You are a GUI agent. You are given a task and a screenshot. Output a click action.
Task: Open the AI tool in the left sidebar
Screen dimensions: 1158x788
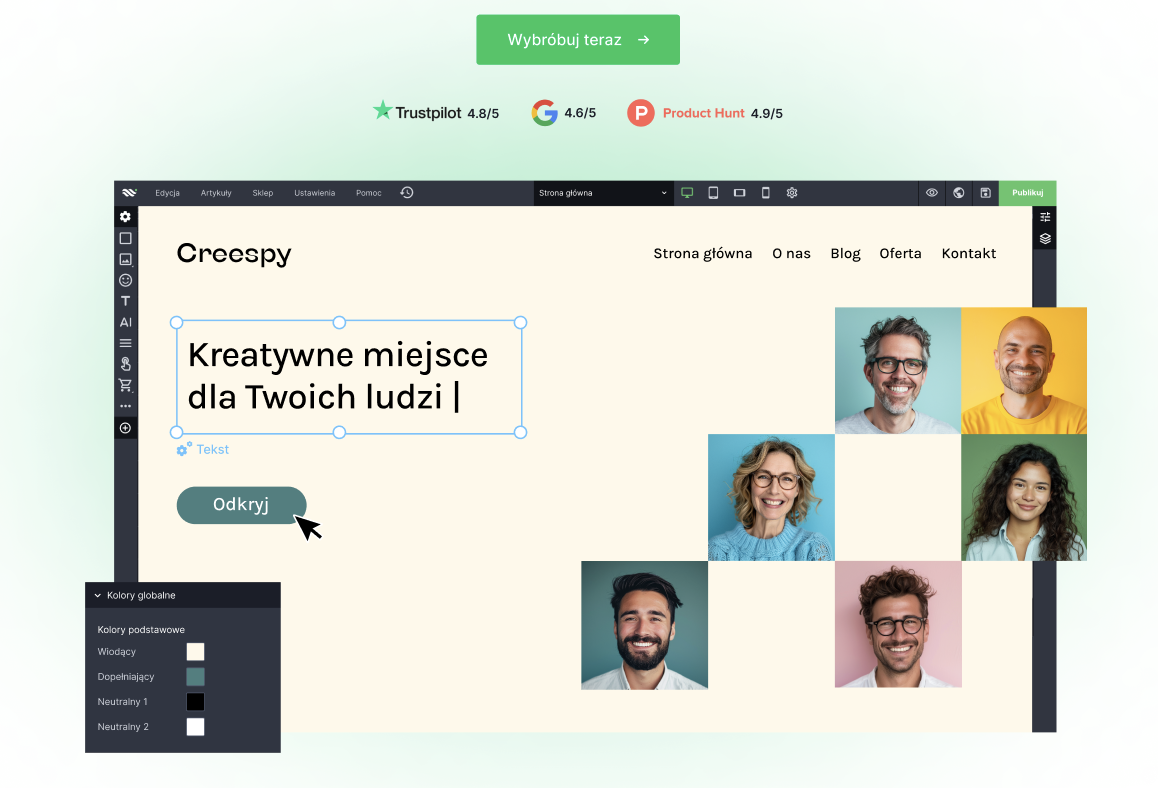pyautogui.click(x=125, y=322)
